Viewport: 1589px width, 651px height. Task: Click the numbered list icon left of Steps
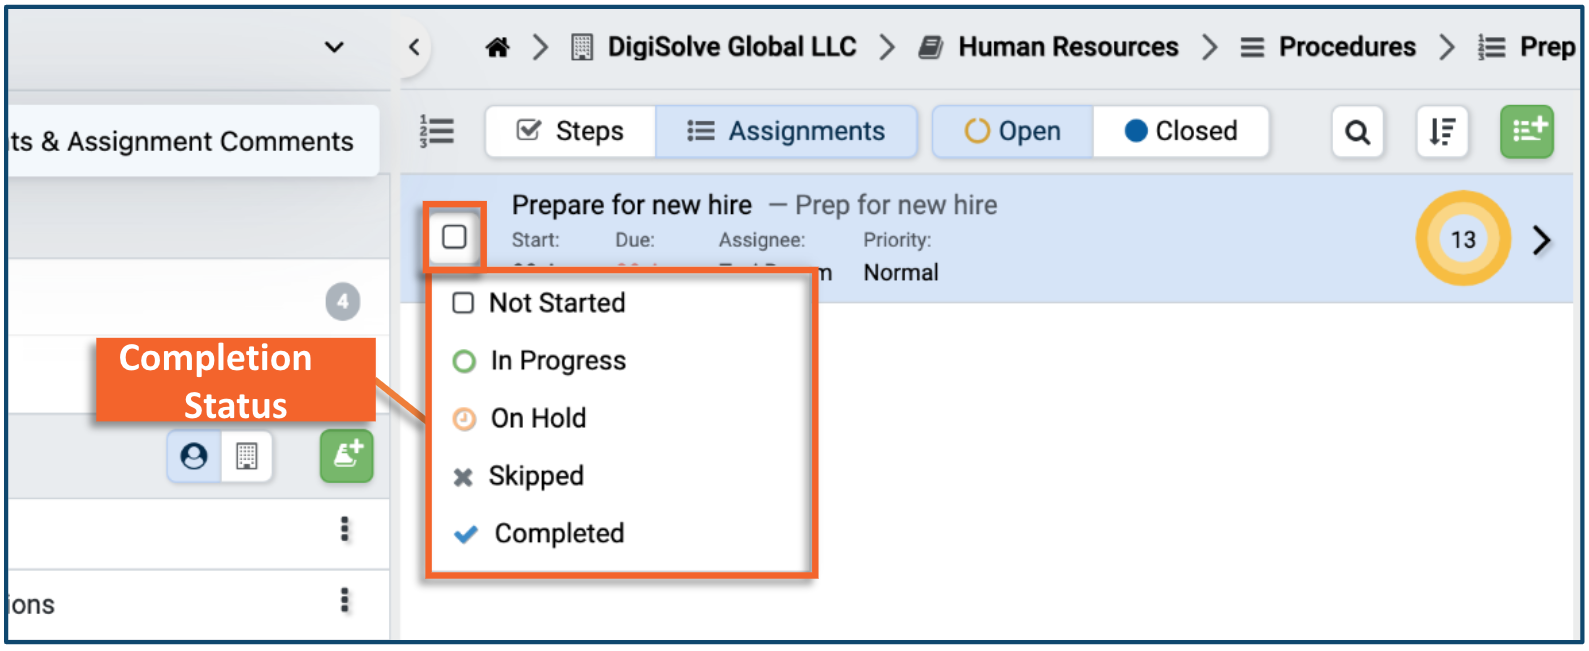pyautogui.click(x=437, y=131)
